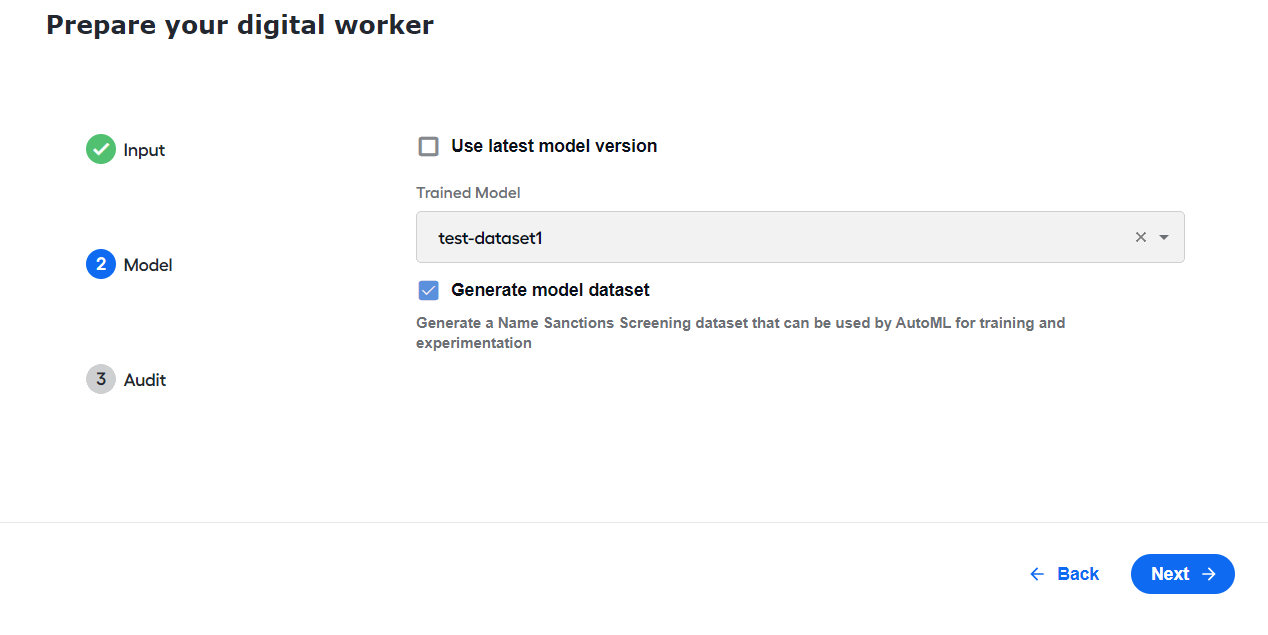Enable Use latest model version checkbox
Image resolution: width=1268 pixels, height=635 pixels.
(429, 147)
